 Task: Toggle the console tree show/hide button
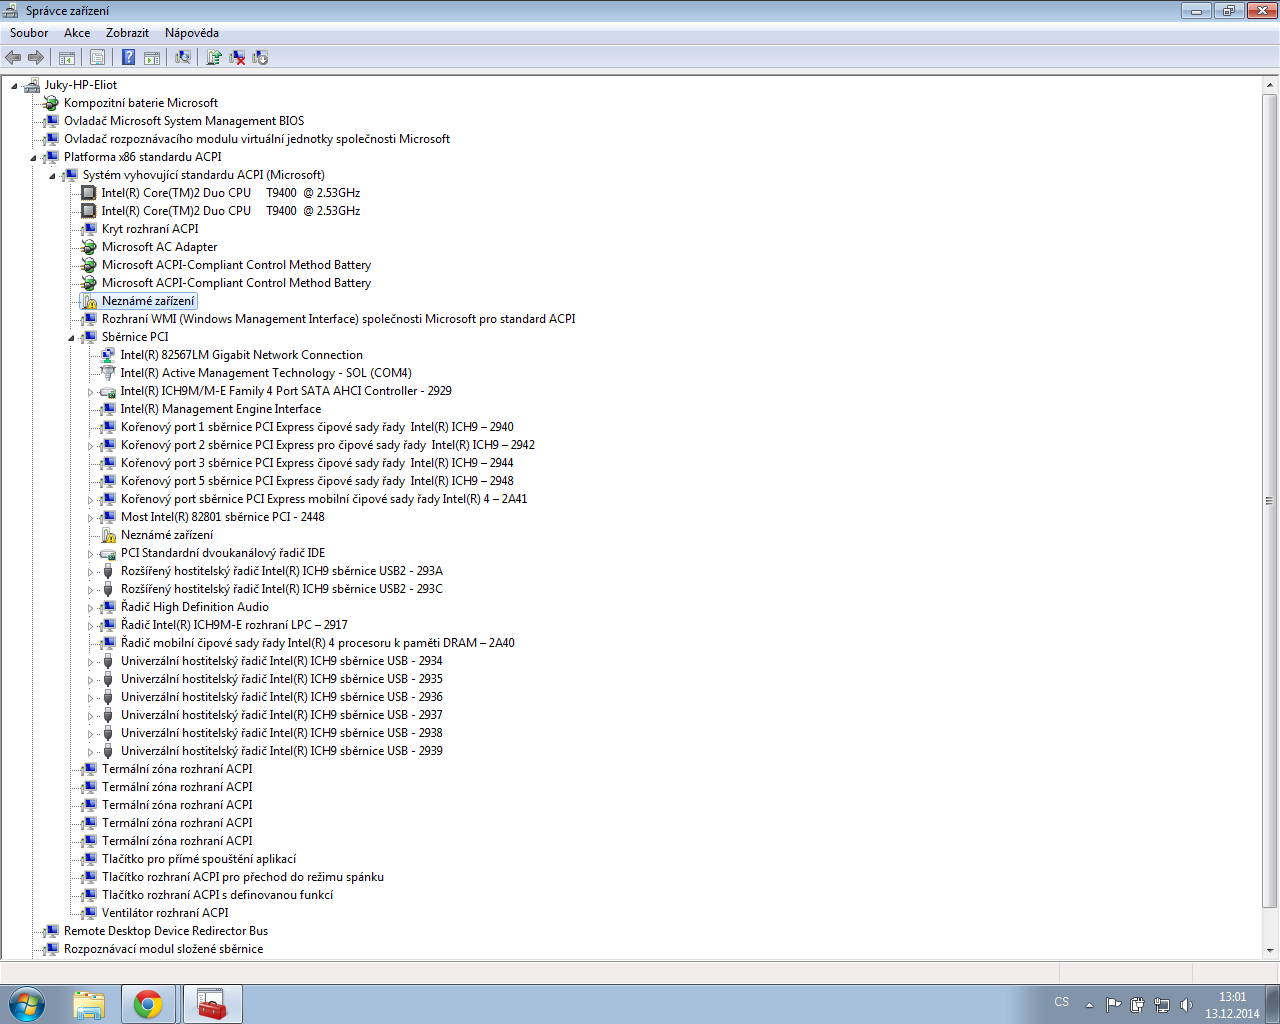click(67, 58)
